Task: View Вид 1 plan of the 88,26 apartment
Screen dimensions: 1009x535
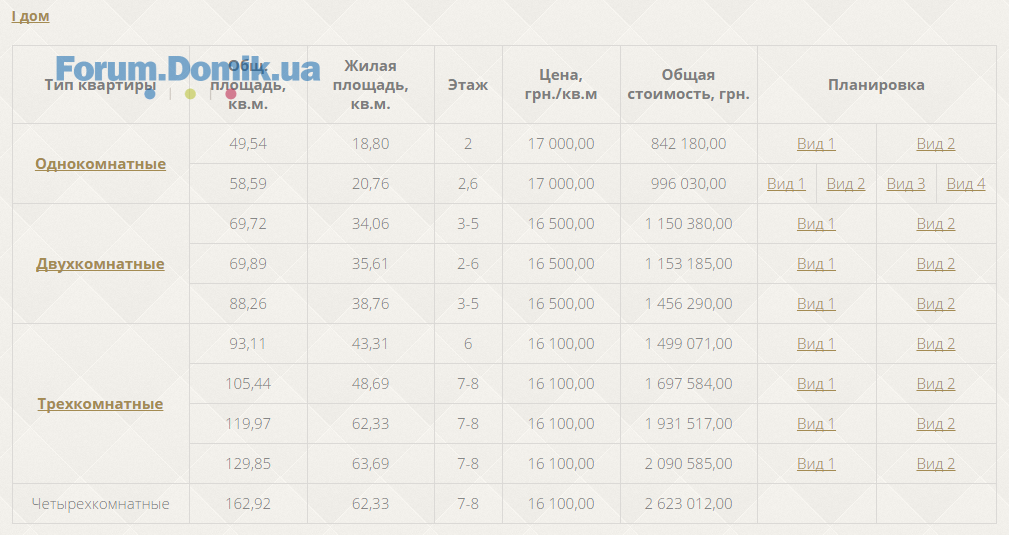Action: coord(816,303)
